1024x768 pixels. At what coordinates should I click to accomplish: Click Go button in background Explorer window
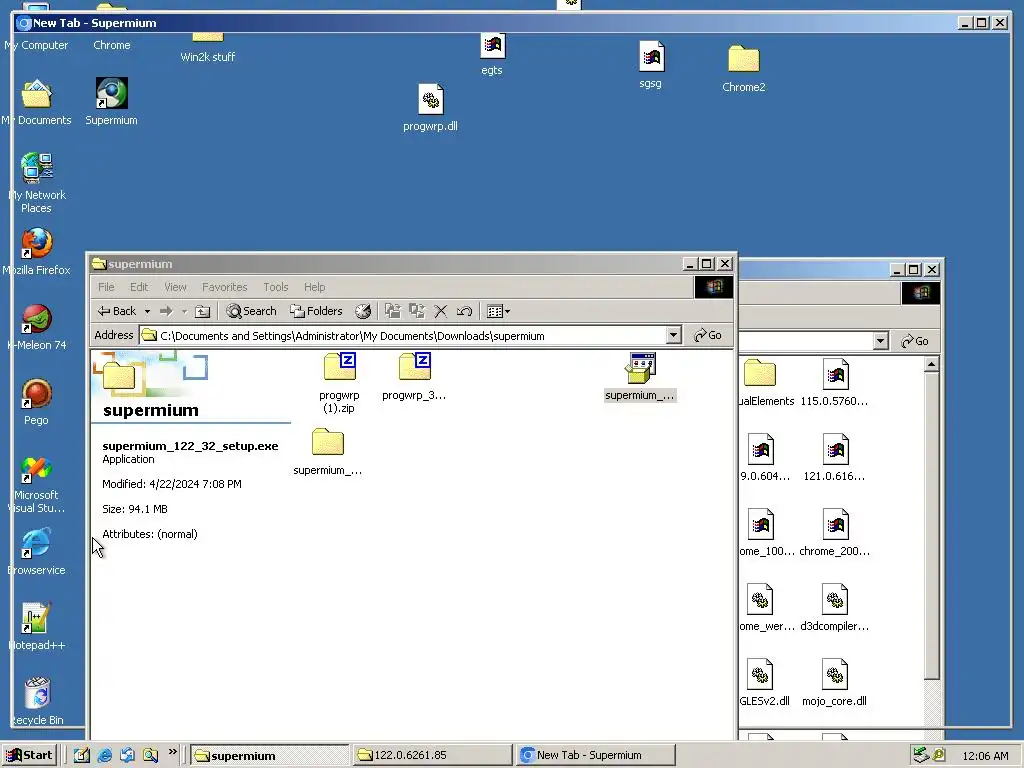914,341
